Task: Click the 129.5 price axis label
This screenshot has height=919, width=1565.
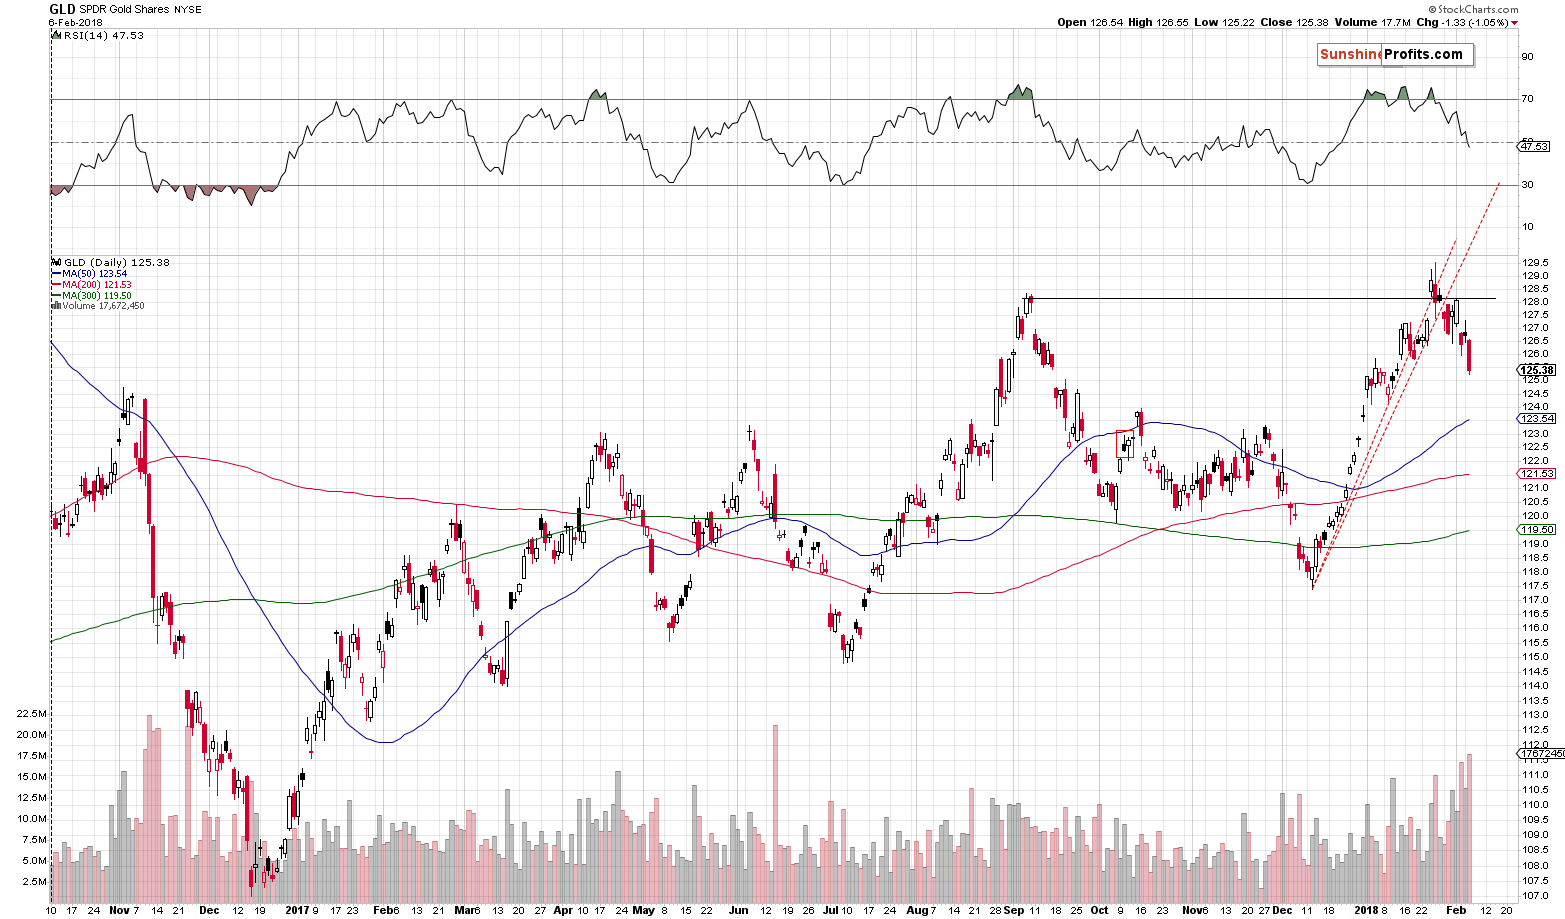Action: point(1536,263)
